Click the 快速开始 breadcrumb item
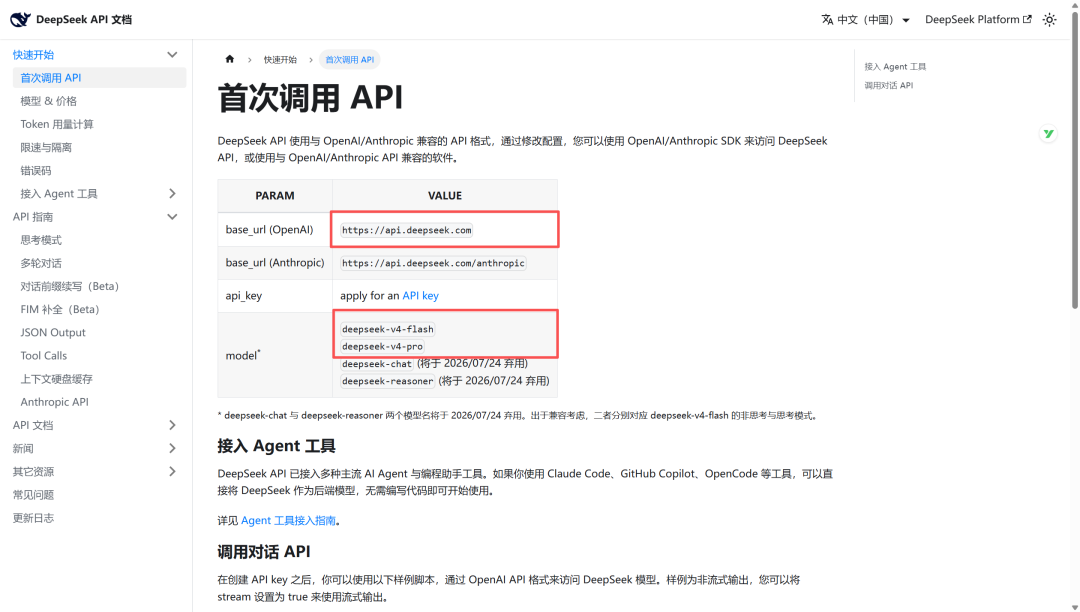Image resolution: width=1080 pixels, height=612 pixels. tap(280, 60)
